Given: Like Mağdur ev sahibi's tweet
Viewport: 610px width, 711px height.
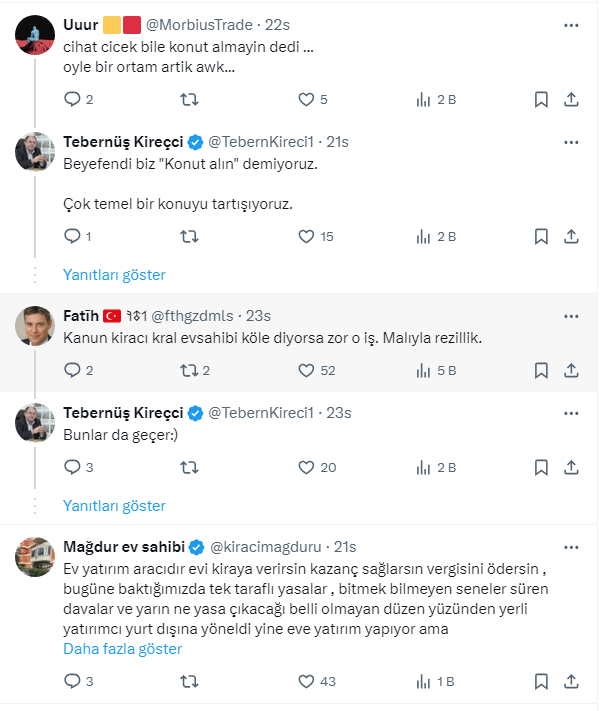Looking at the screenshot, I should click(307, 682).
